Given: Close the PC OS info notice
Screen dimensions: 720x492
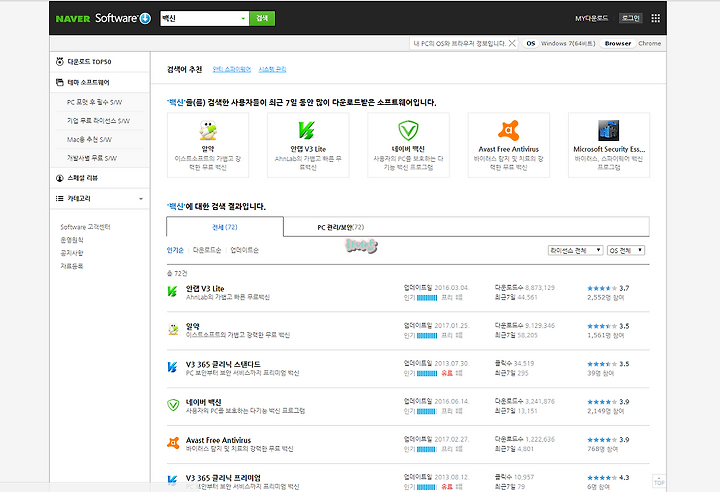Looking at the screenshot, I should (512, 43).
